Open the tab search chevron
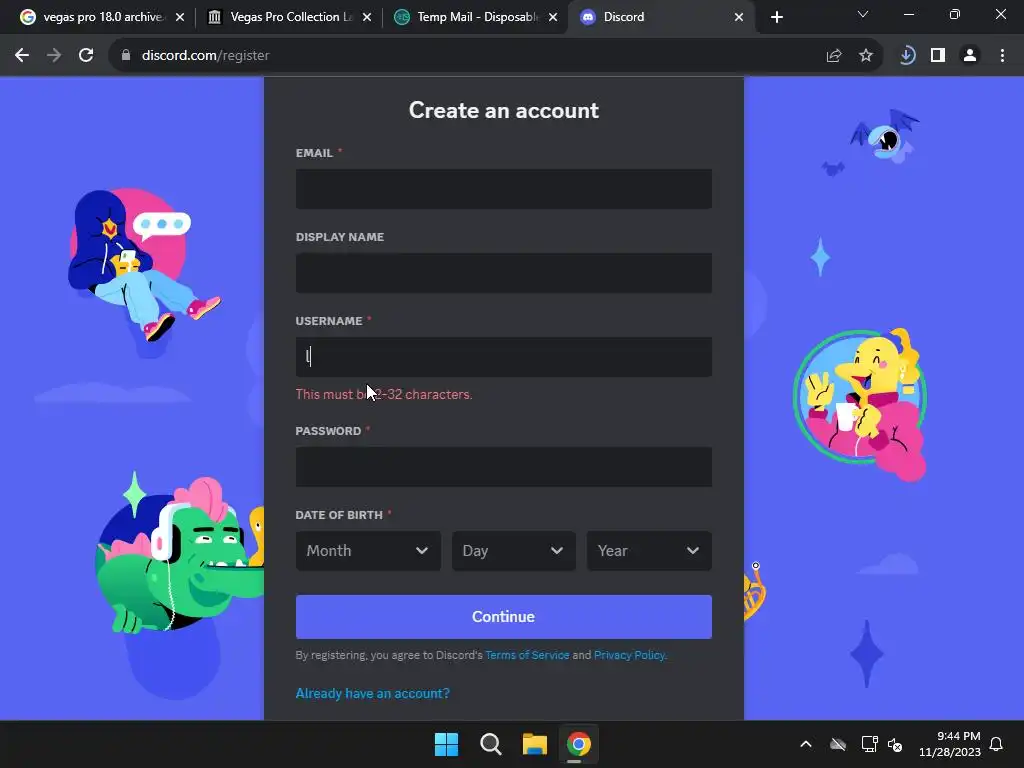Viewport: 1024px width, 768px height. click(x=863, y=14)
